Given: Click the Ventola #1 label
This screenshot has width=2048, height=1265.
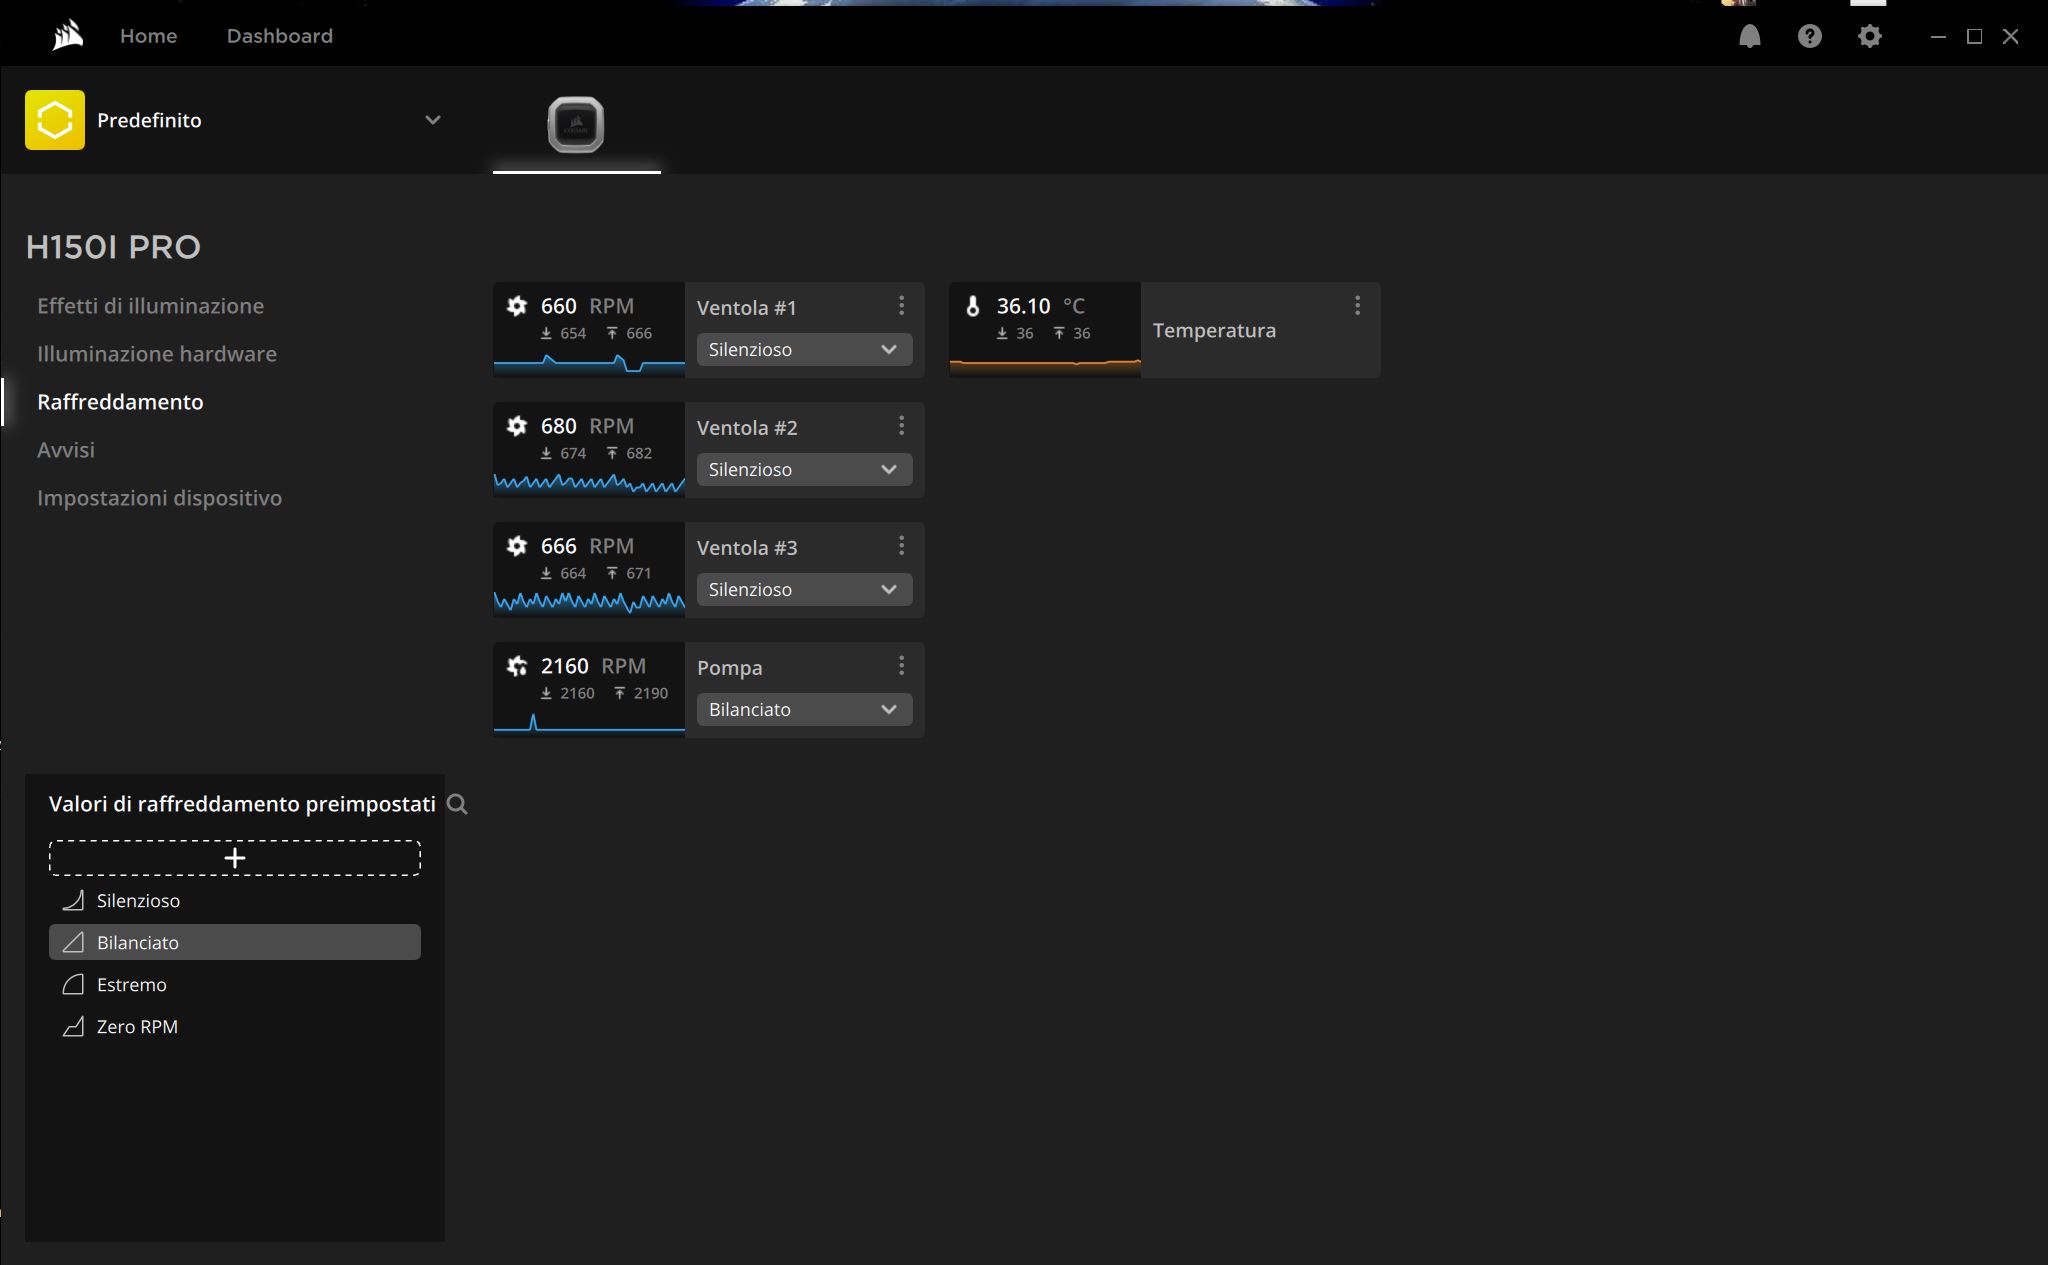Looking at the screenshot, I should 747,308.
